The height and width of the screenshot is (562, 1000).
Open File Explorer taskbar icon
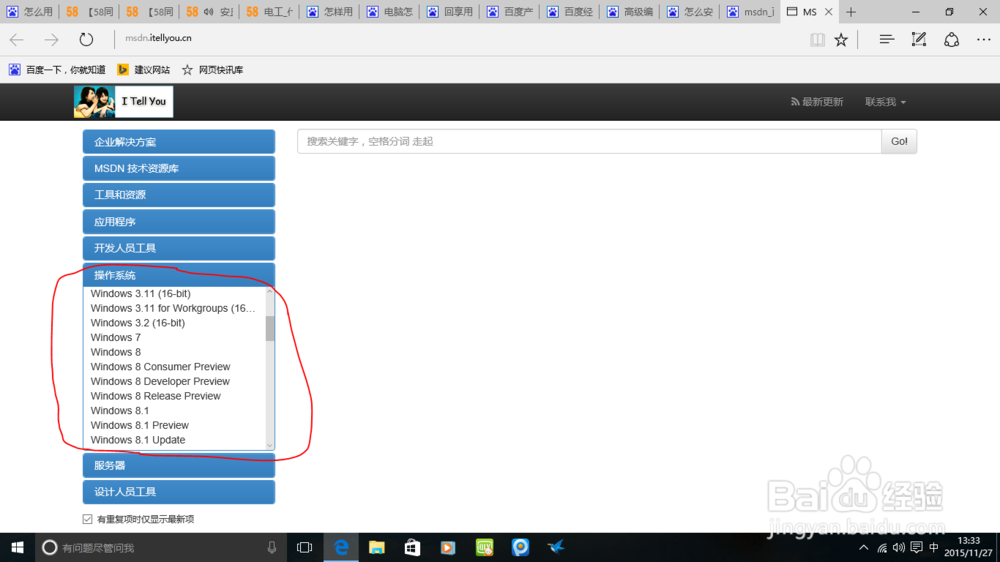pyautogui.click(x=377, y=547)
